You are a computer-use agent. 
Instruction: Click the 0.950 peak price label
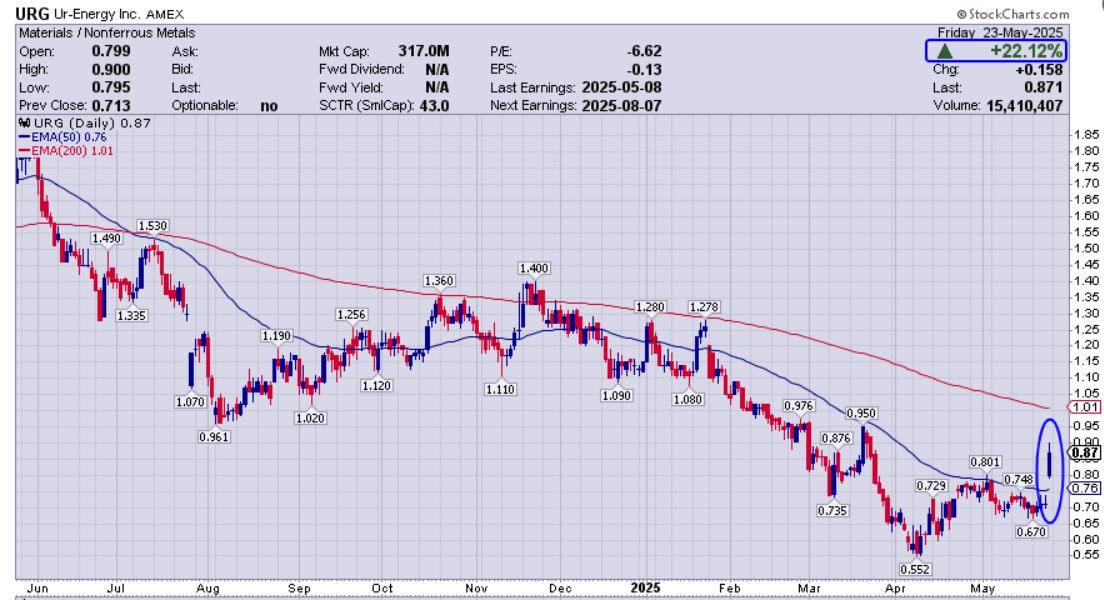861,413
